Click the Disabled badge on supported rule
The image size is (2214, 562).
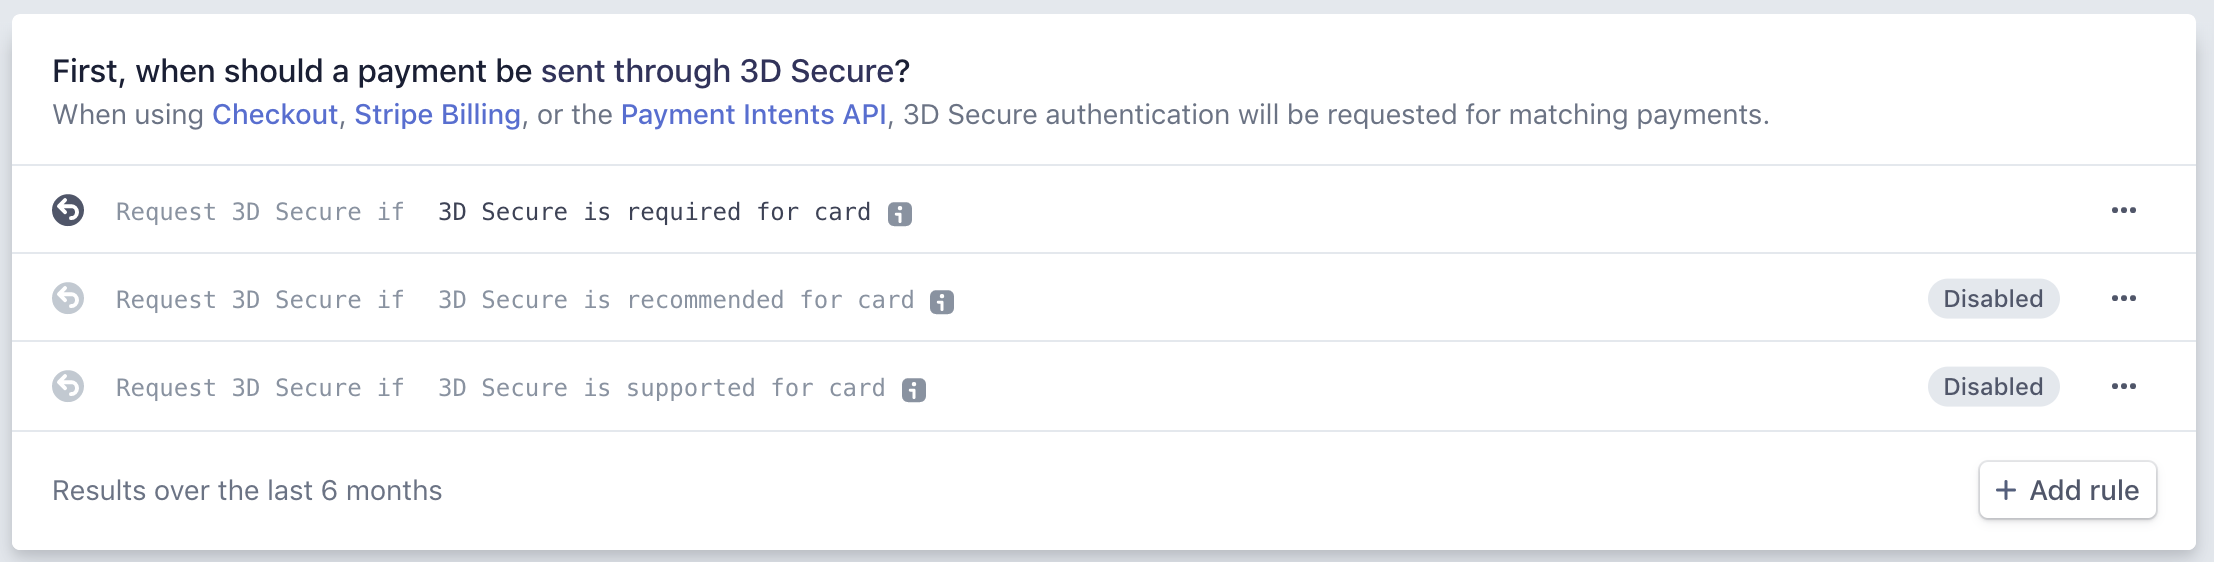[1992, 387]
